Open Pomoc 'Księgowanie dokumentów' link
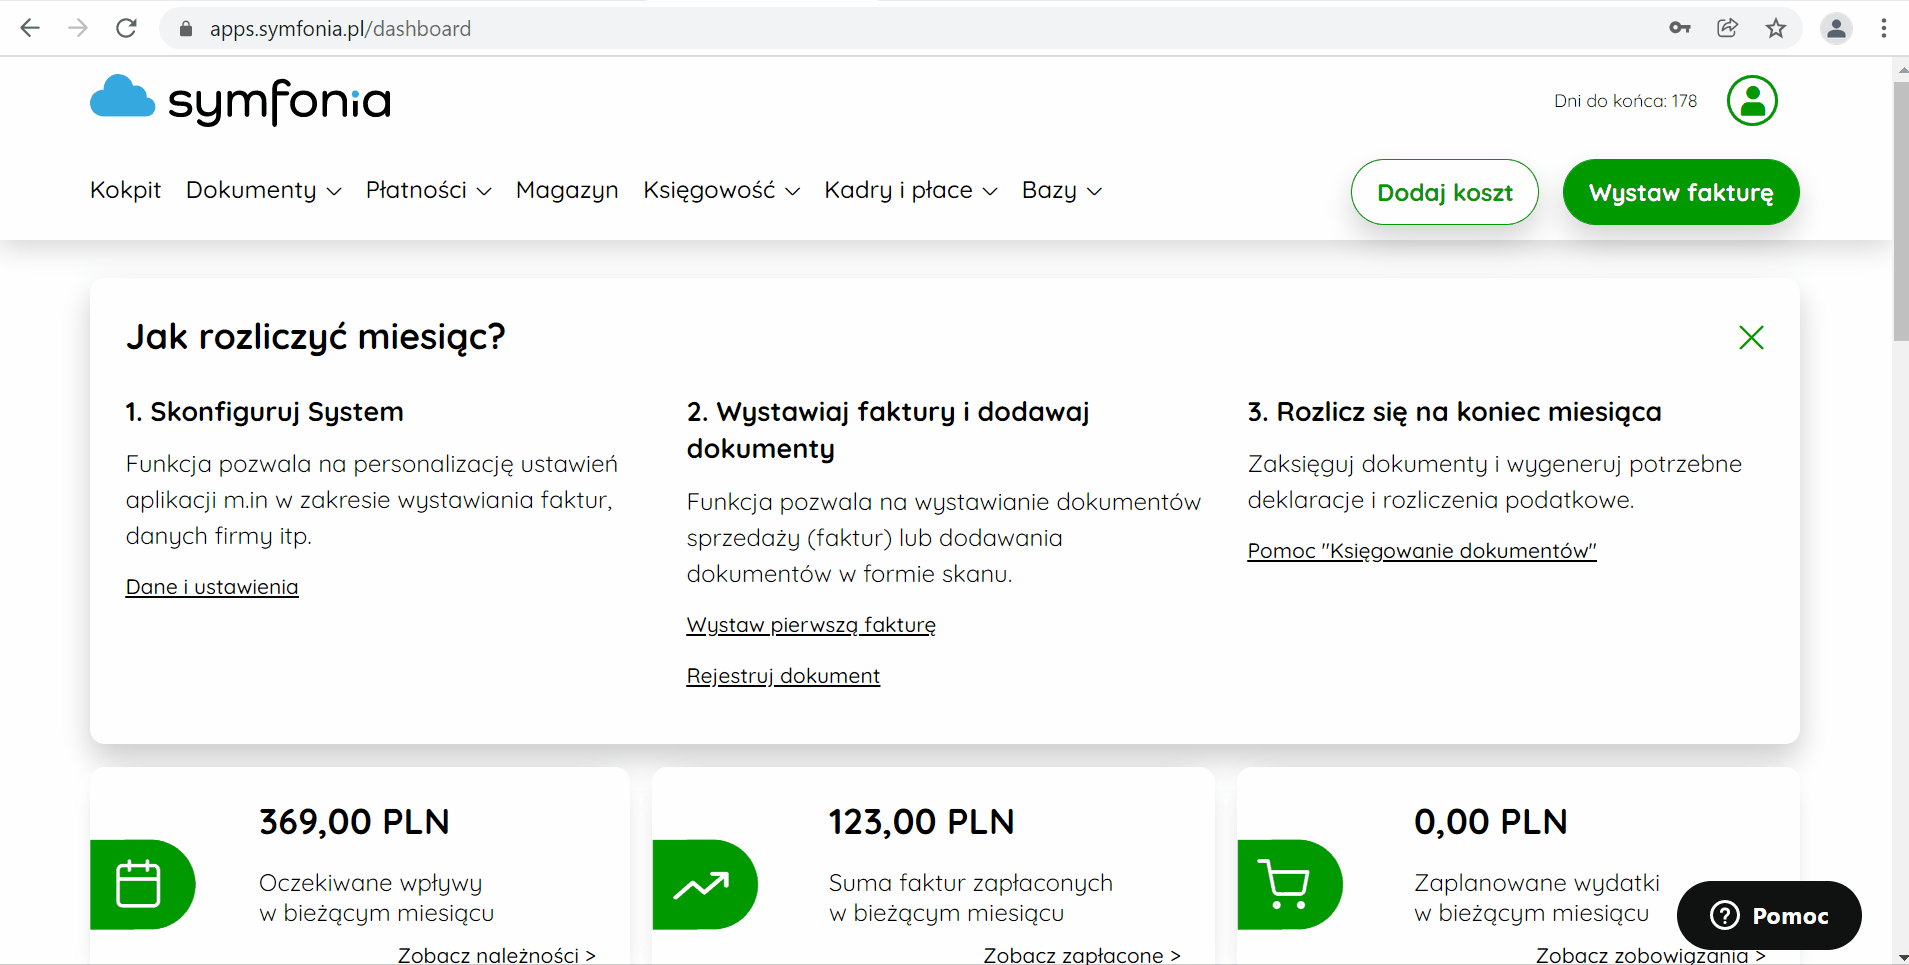The height and width of the screenshot is (965, 1909). [x=1422, y=551]
